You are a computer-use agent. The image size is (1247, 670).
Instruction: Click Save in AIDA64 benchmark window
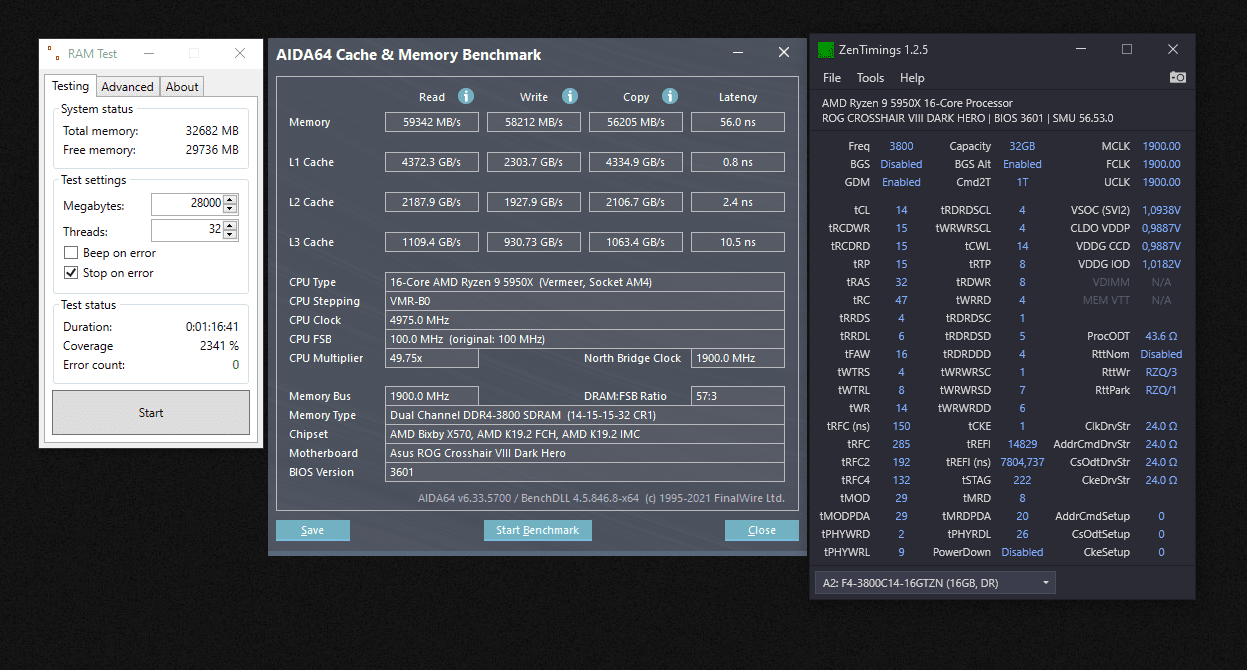pos(312,530)
